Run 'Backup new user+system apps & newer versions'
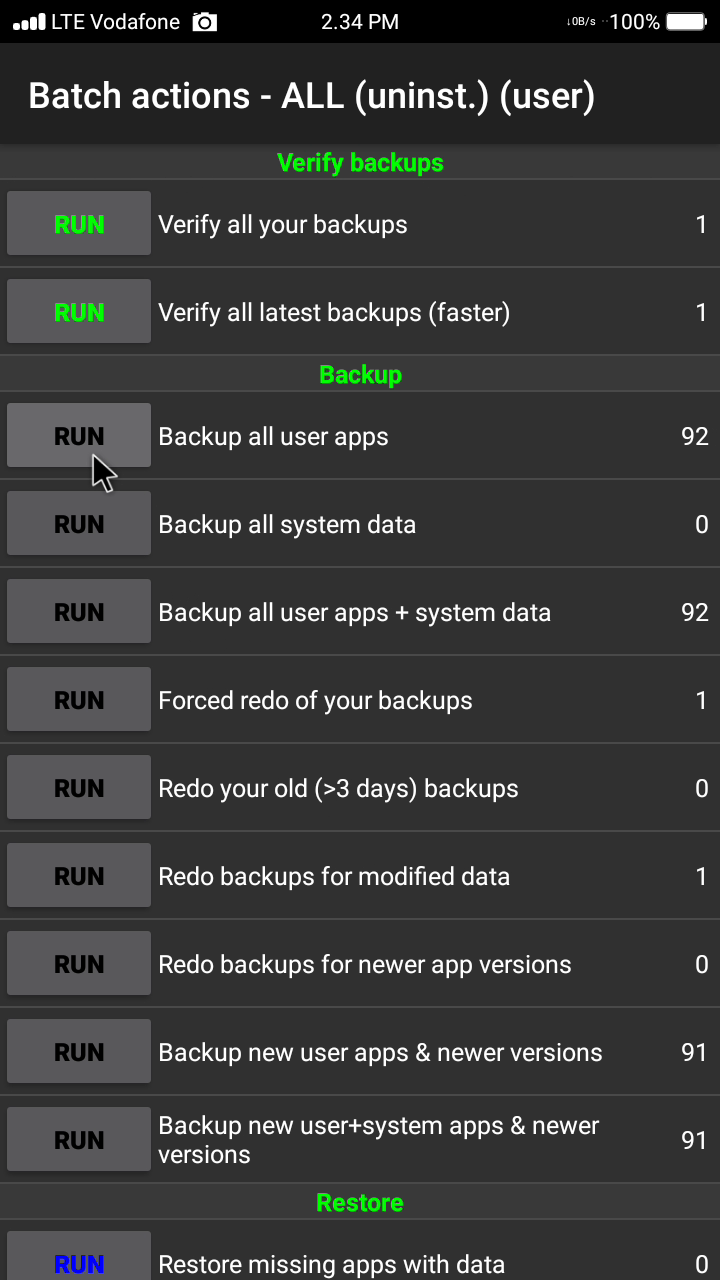The height and width of the screenshot is (1280, 720). click(79, 1141)
